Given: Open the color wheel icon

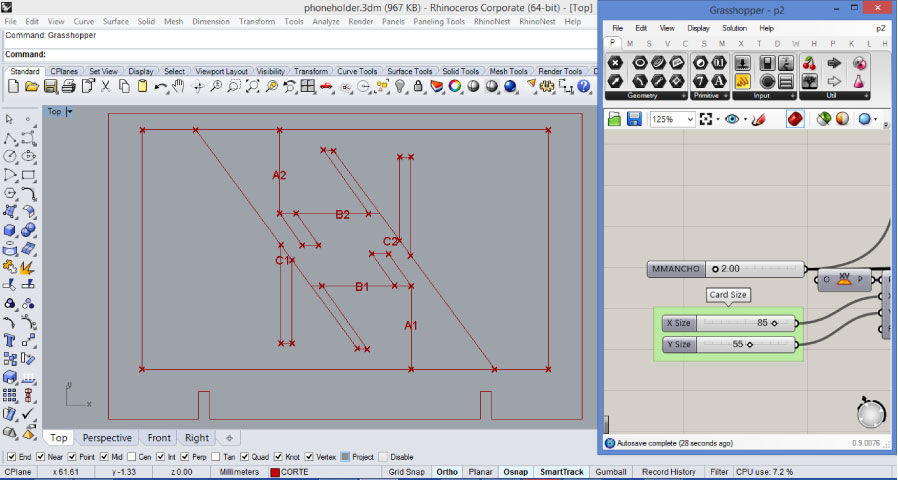Looking at the screenshot, I should point(455,86).
